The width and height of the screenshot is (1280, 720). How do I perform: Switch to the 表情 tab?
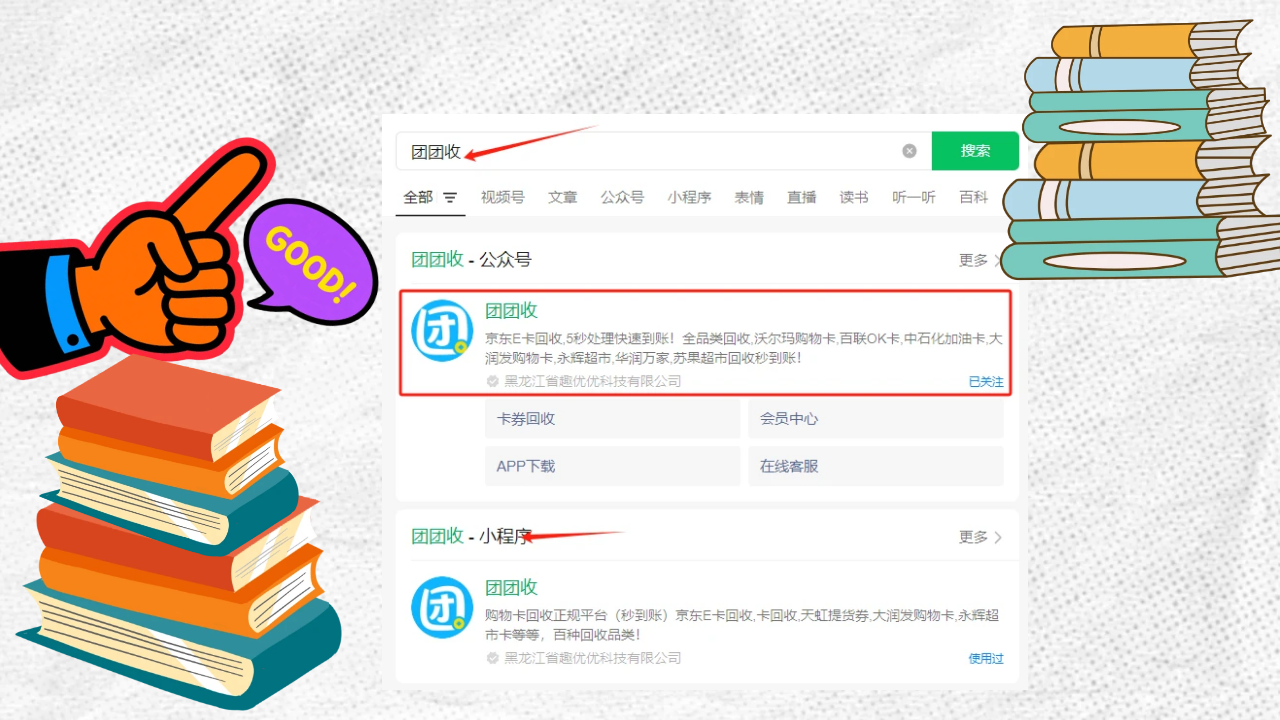[x=749, y=198]
